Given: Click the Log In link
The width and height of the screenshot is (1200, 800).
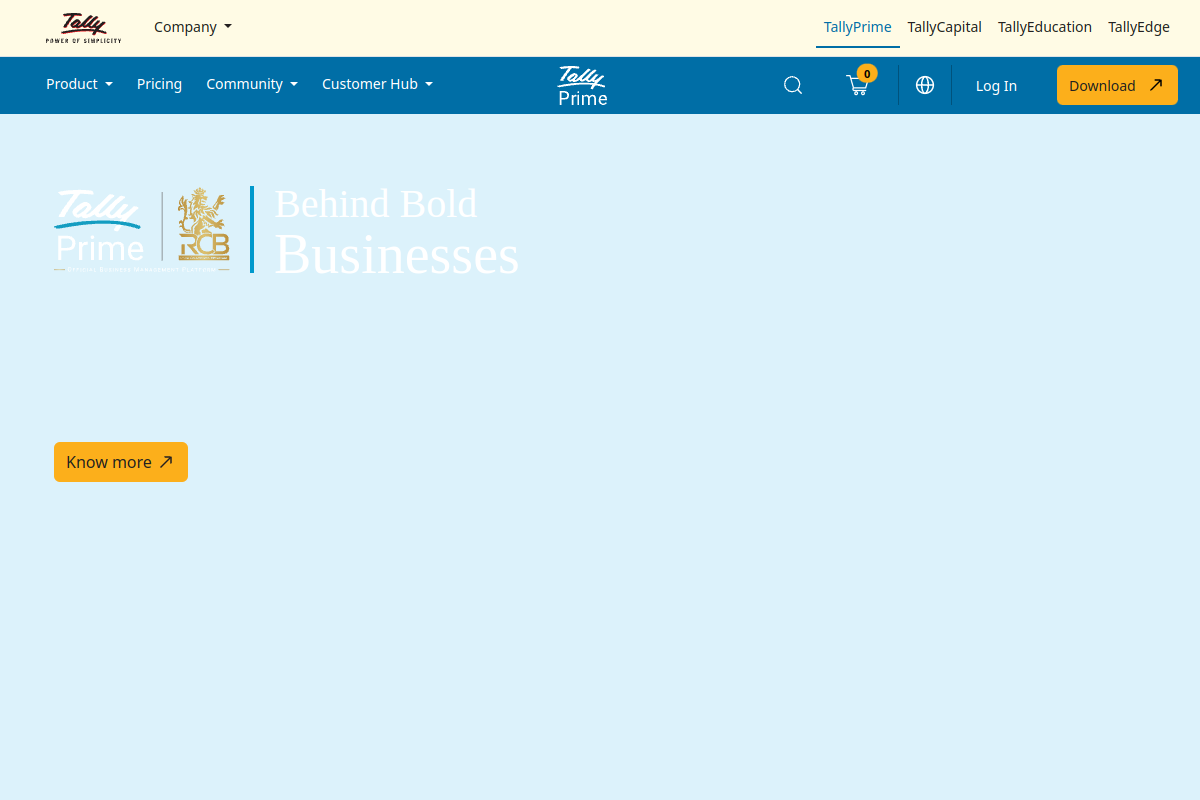Looking at the screenshot, I should [996, 86].
